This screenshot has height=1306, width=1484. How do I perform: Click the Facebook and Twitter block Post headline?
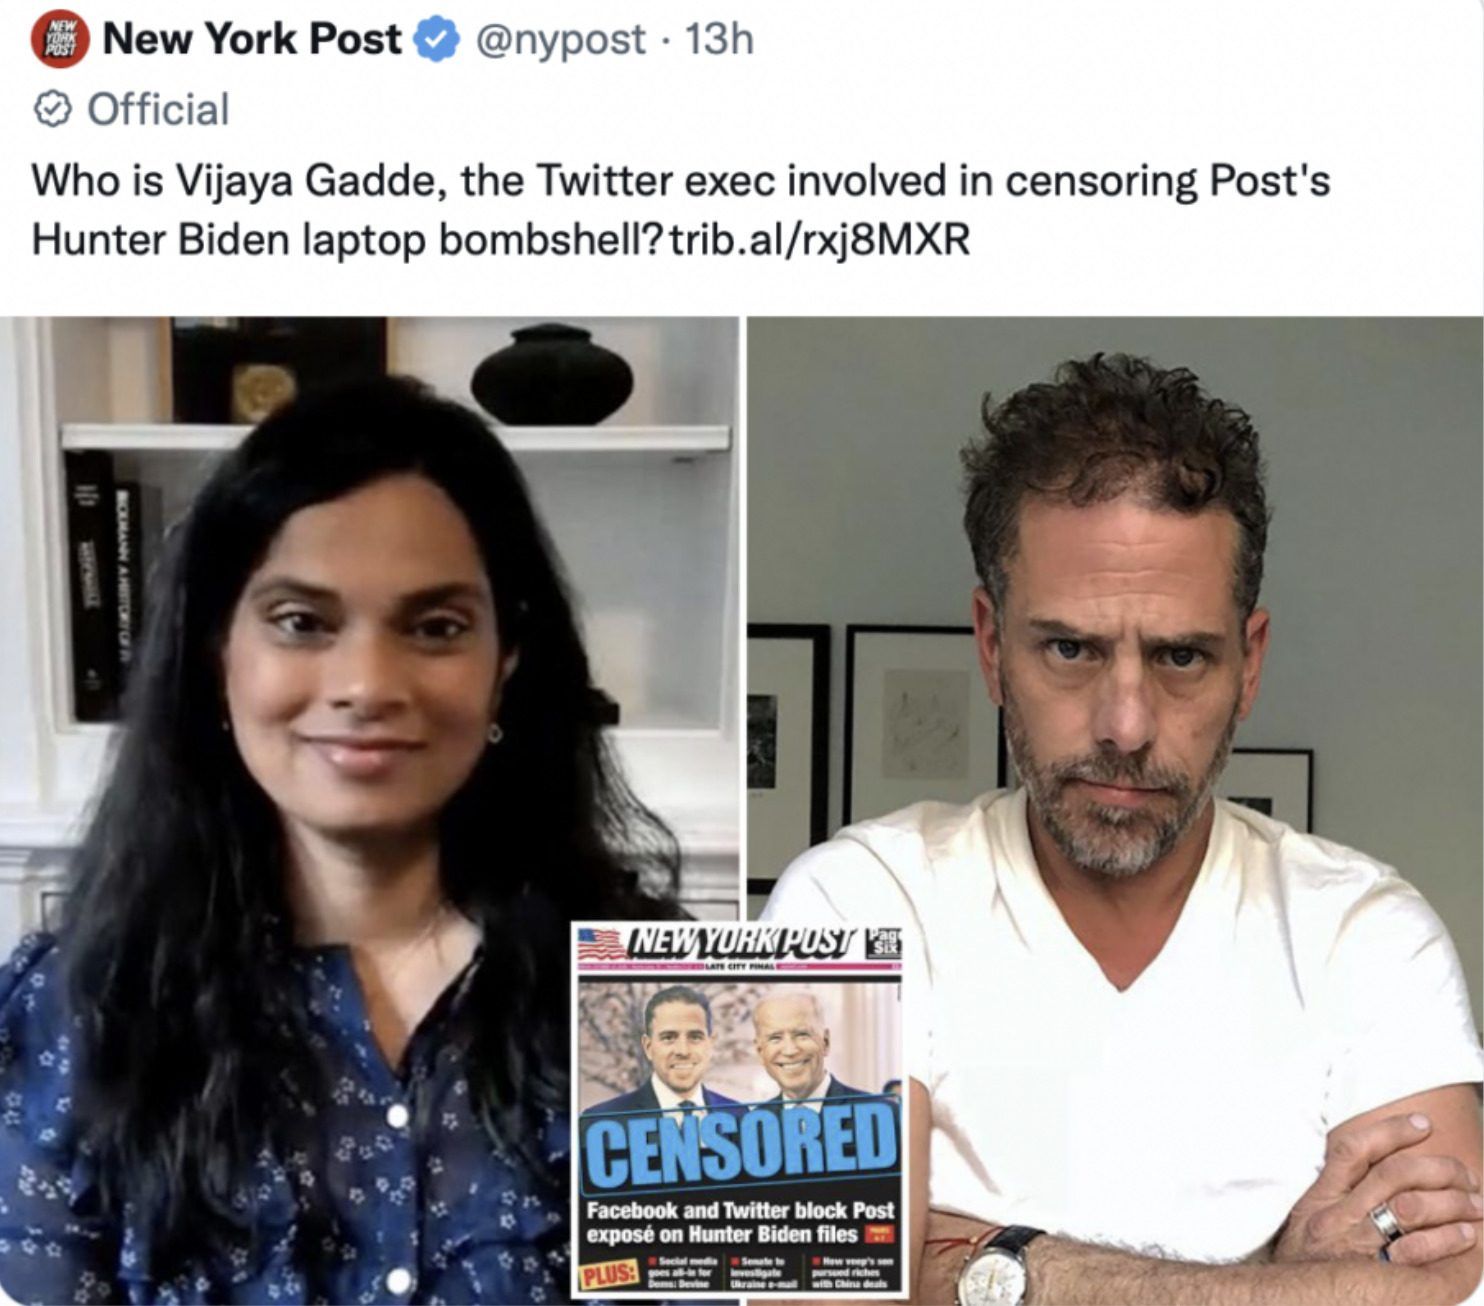point(740,1222)
